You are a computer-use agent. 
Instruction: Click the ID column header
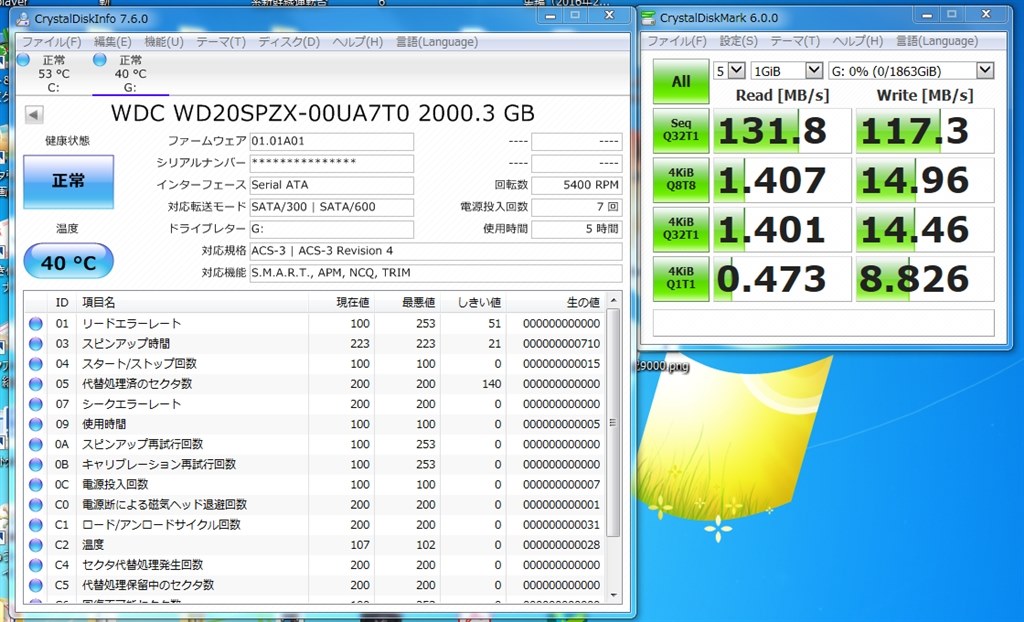click(x=62, y=303)
